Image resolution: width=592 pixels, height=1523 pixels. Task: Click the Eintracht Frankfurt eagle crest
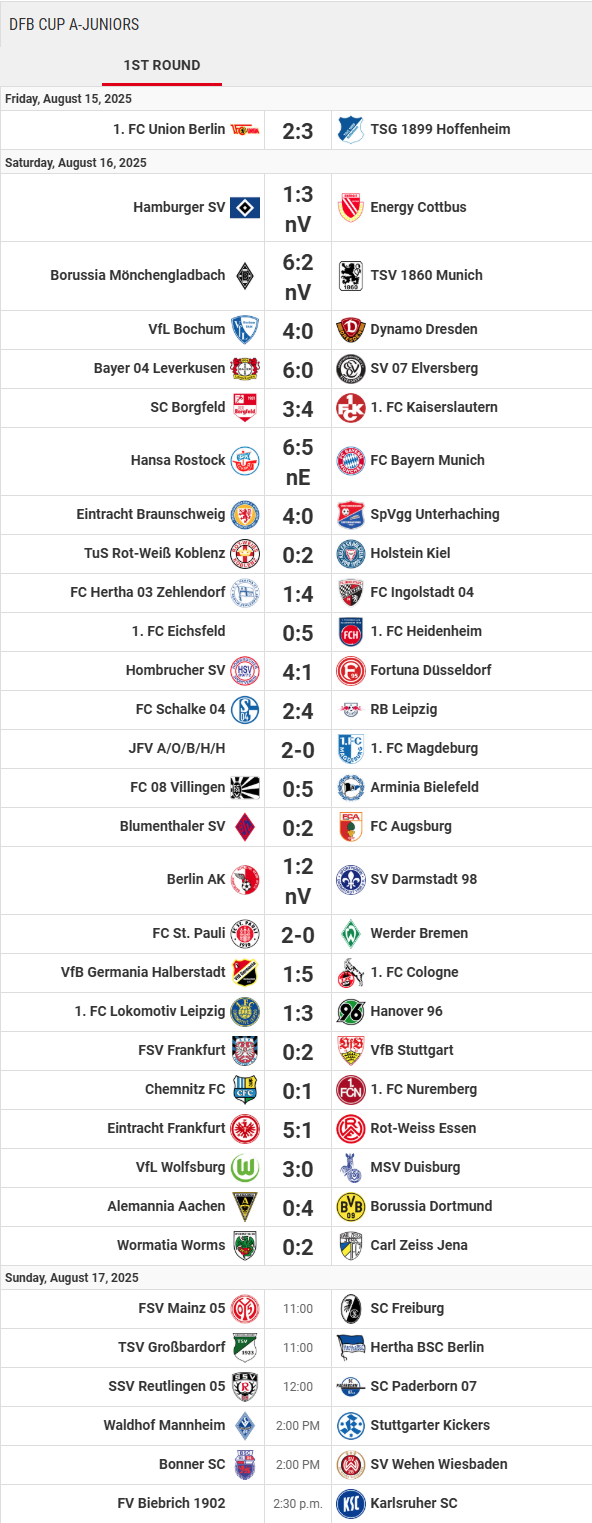245,1129
